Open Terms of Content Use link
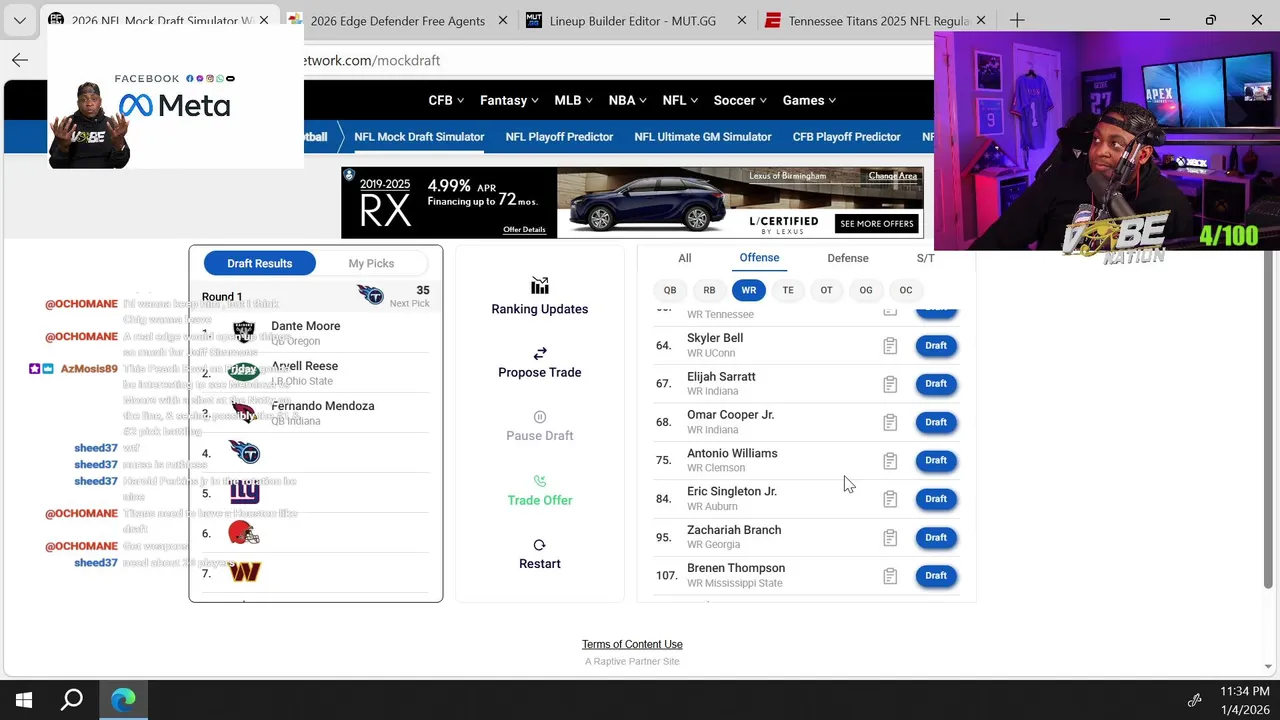The image size is (1280, 720). pyautogui.click(x=632, y=644)
